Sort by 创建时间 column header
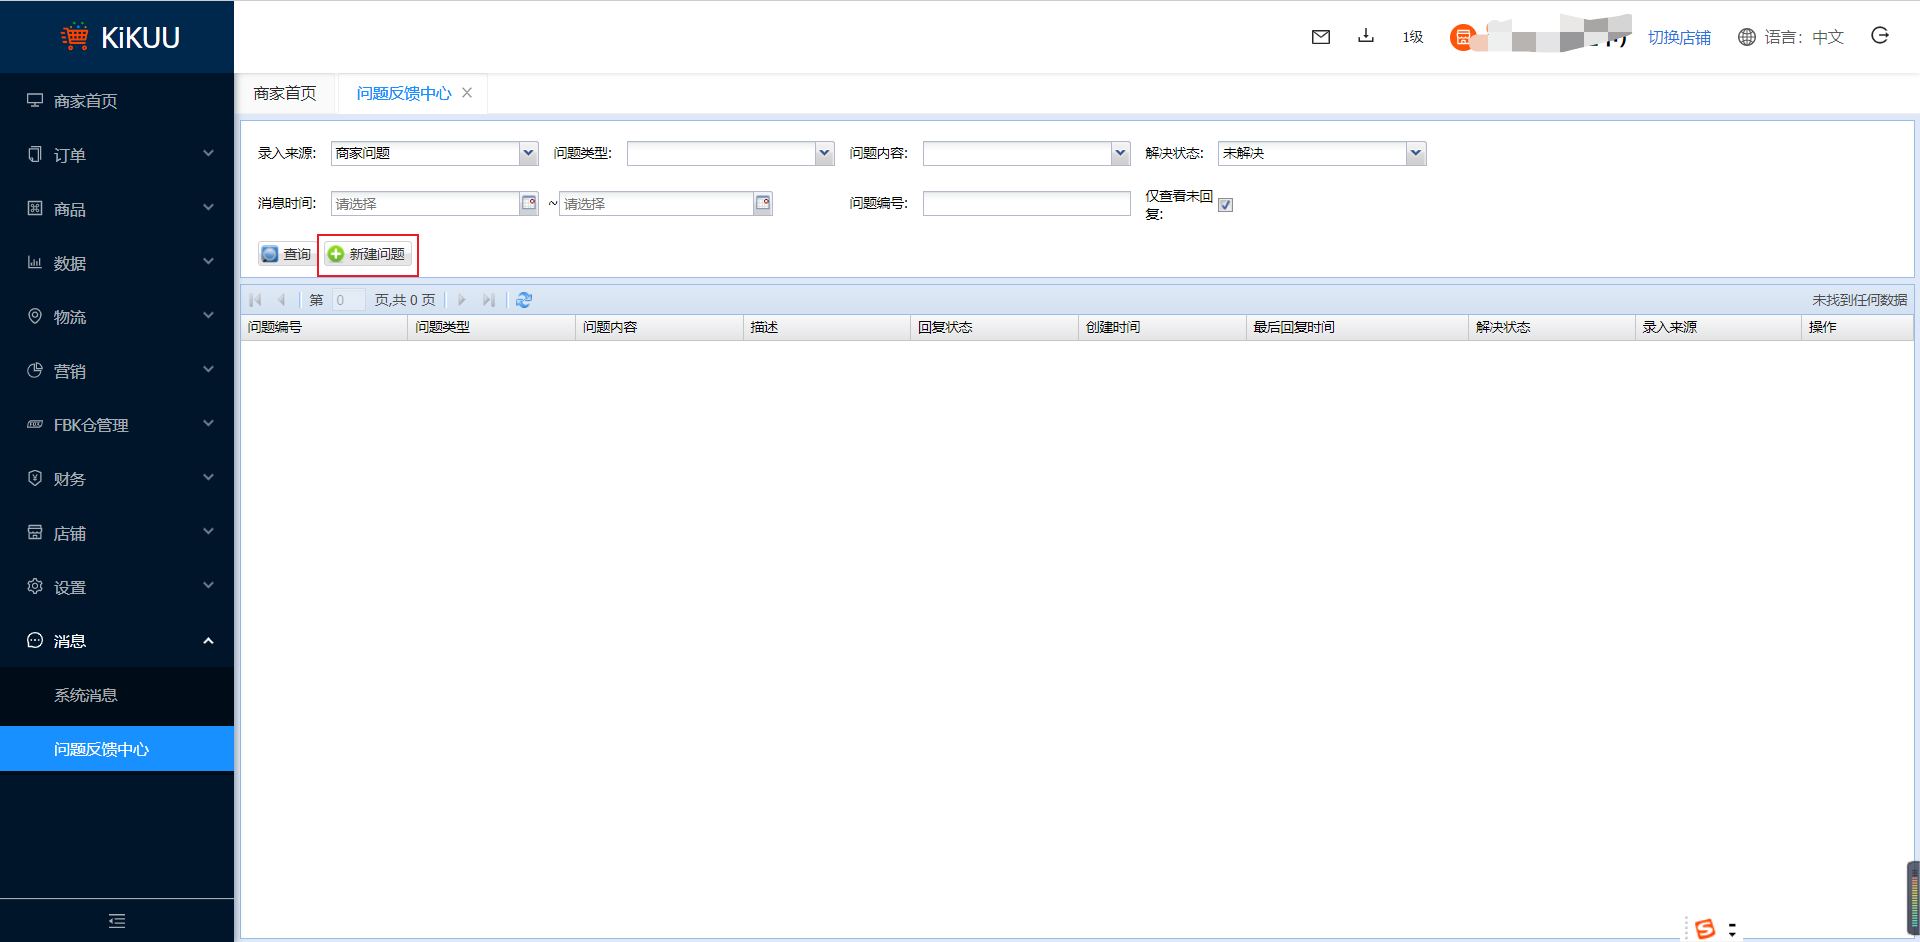This screenshot has width=1920, height=942. click(x=1162, y=327)
